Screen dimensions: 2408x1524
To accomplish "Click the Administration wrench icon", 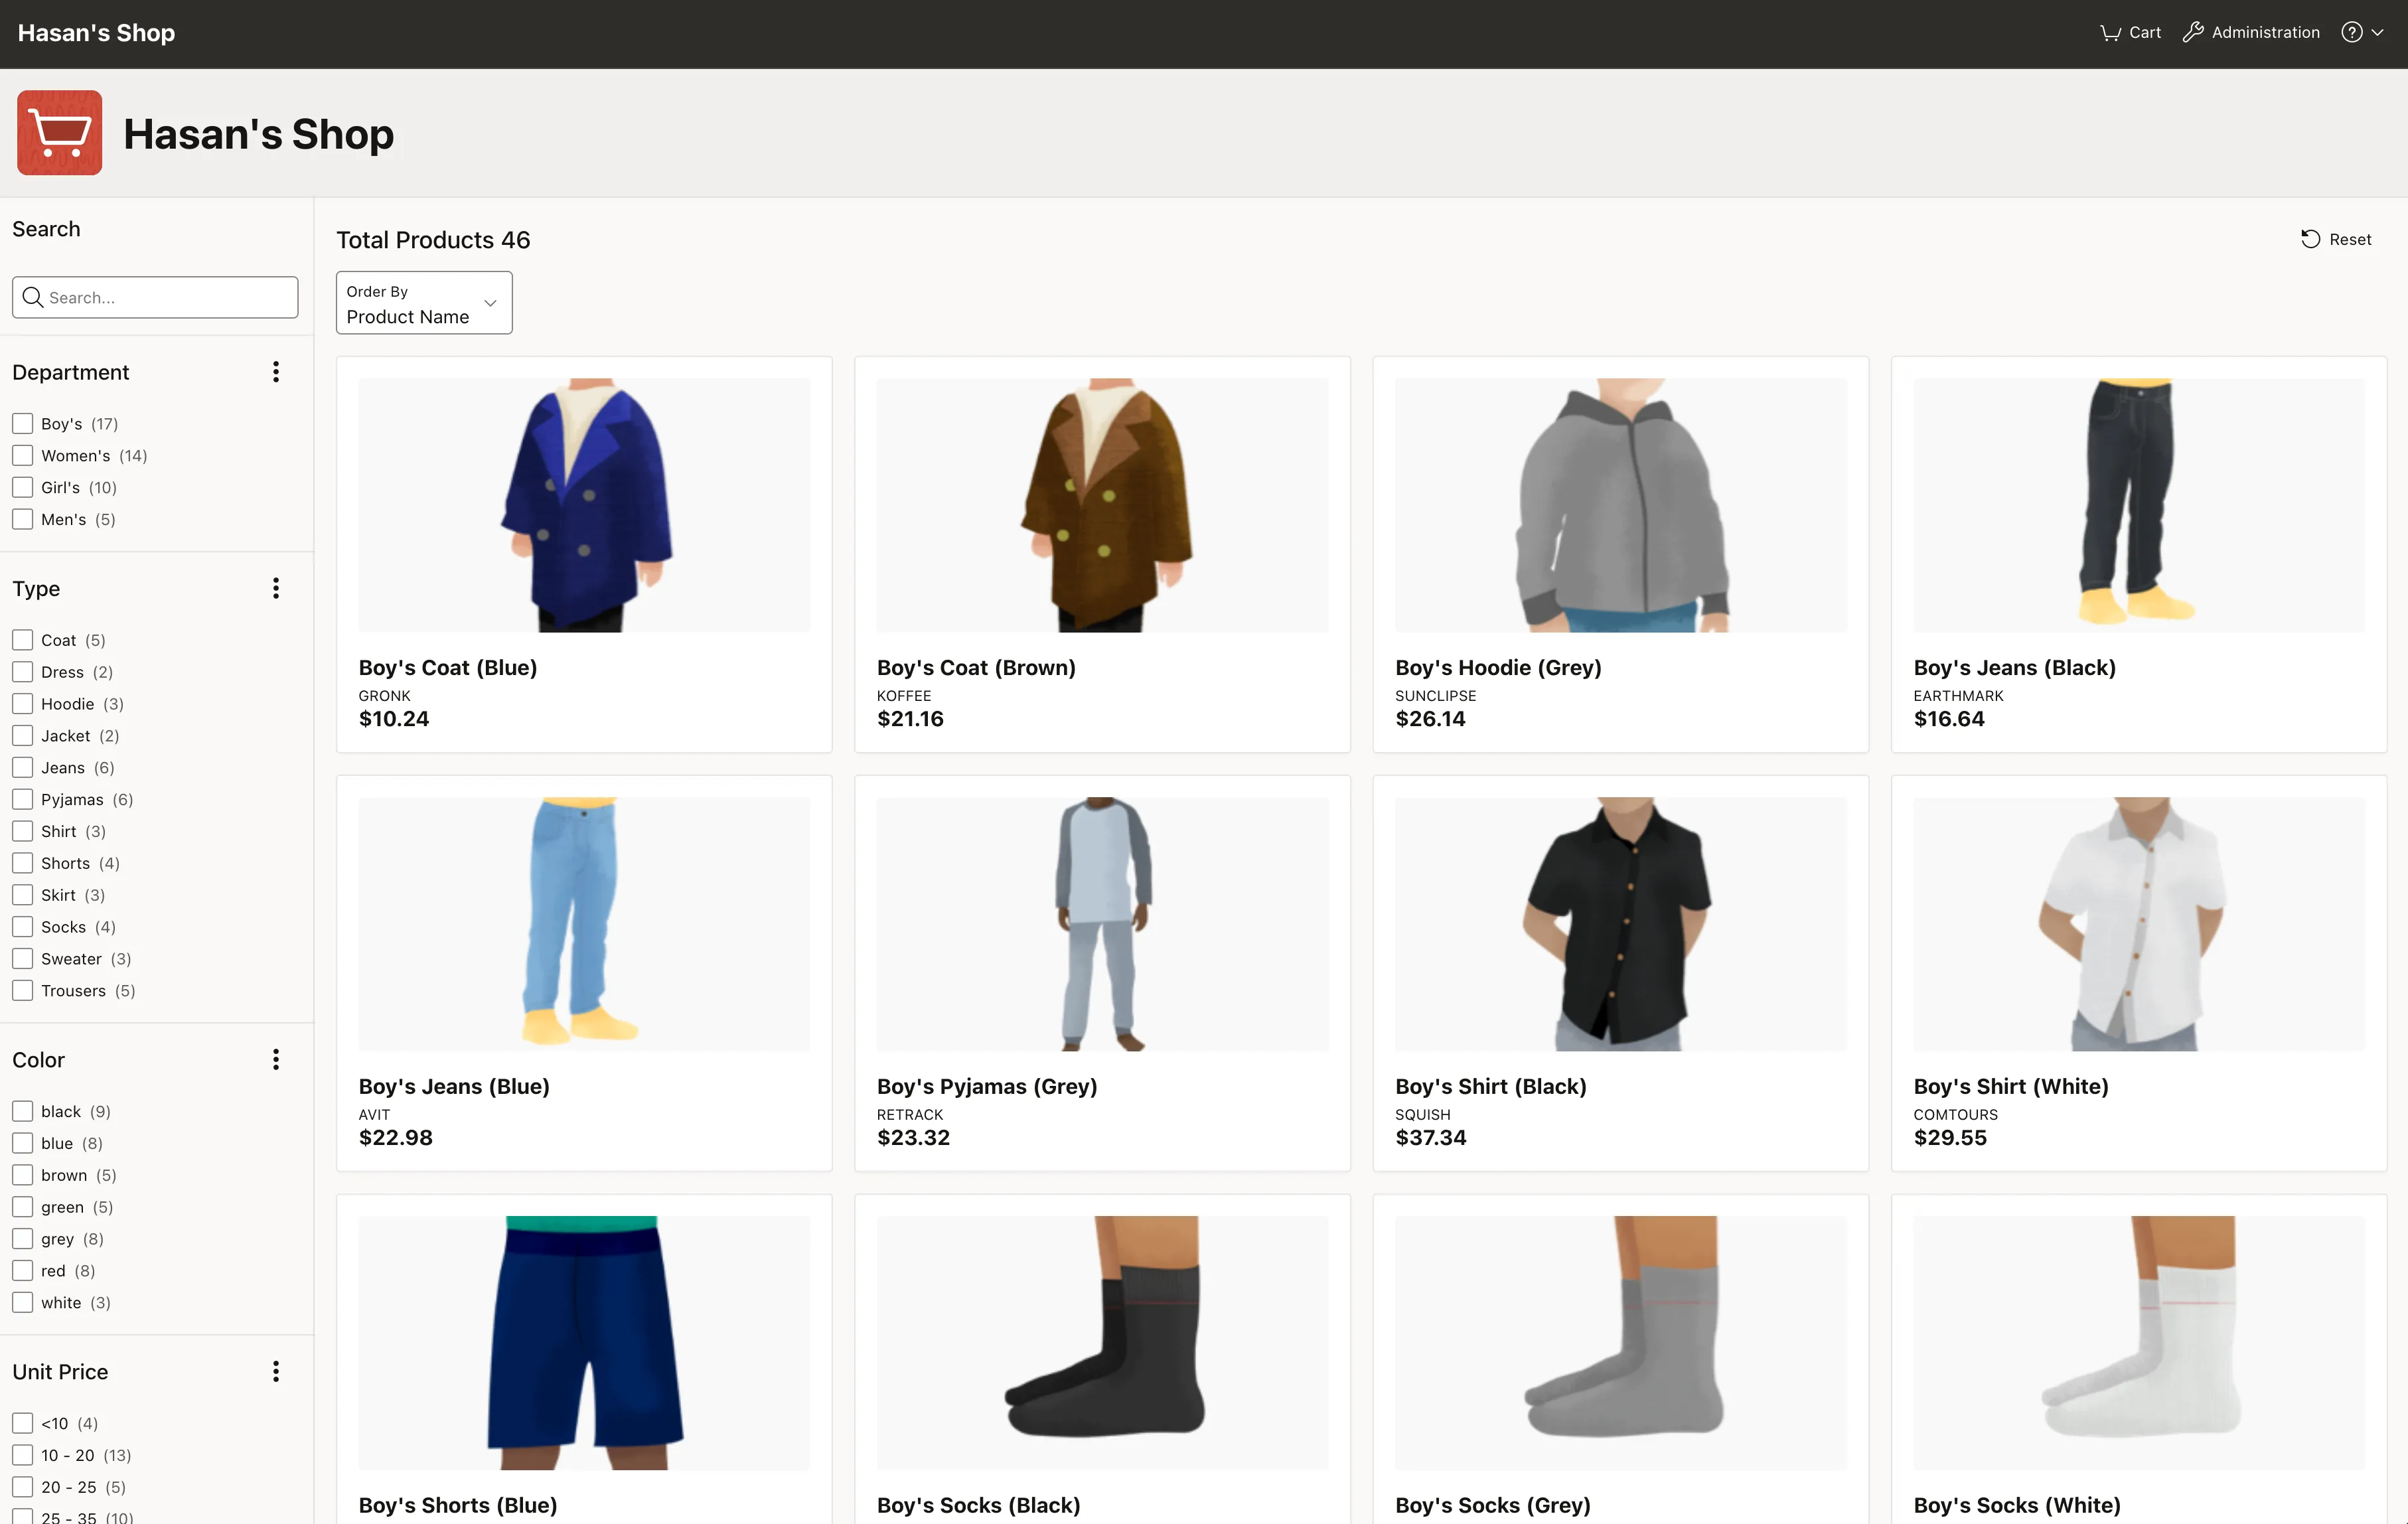I will (2193, 33).
